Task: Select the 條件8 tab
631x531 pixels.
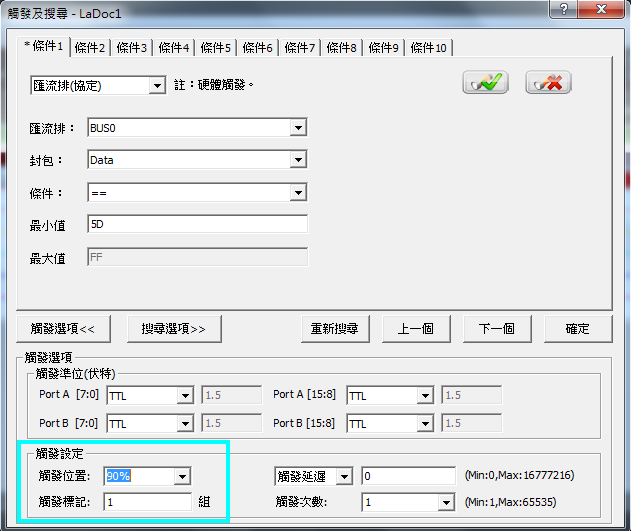Action: [x=342, y=48]
